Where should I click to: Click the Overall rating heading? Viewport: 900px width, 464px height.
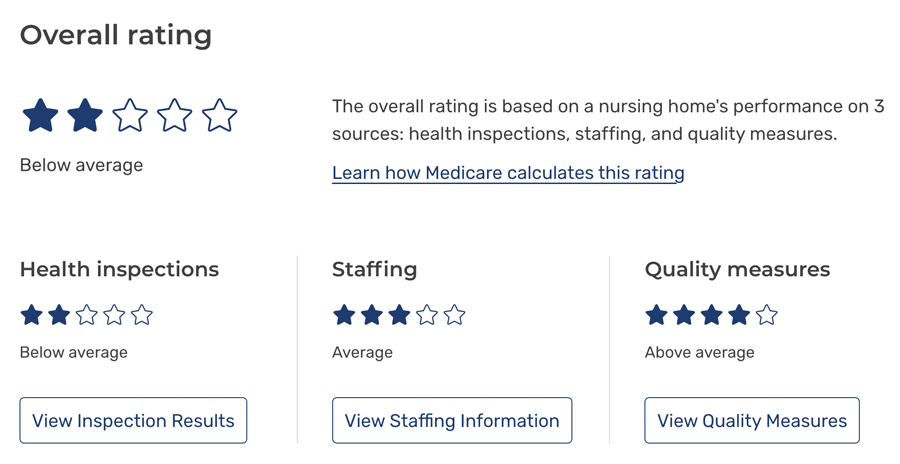pos(116,35)
